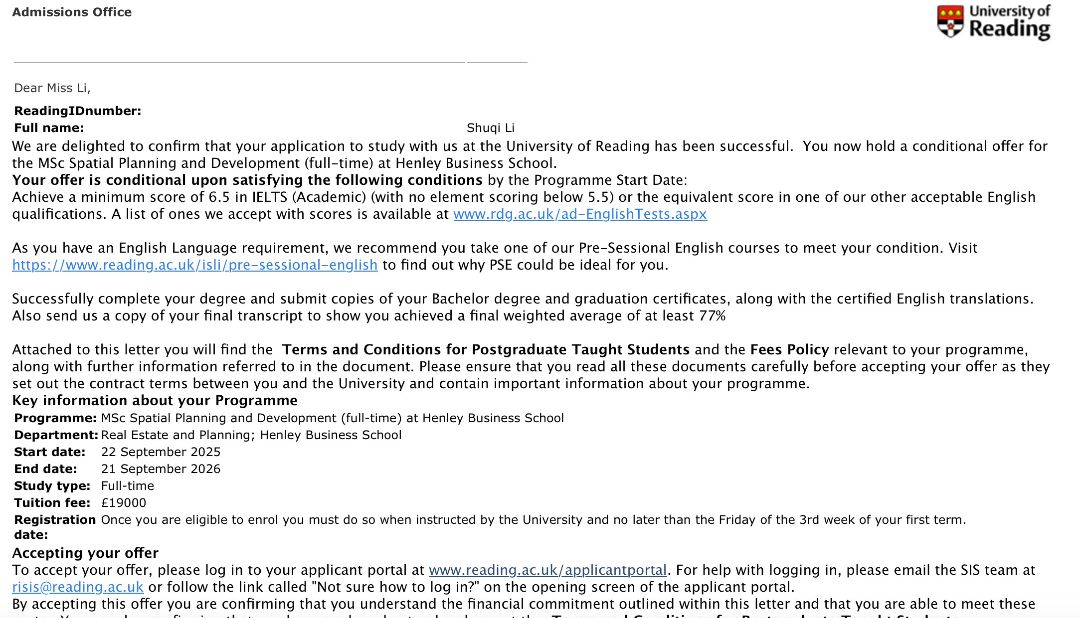Click the Study type Full-time value
This screenshot has width=1080, height=618.
(128, 486)
